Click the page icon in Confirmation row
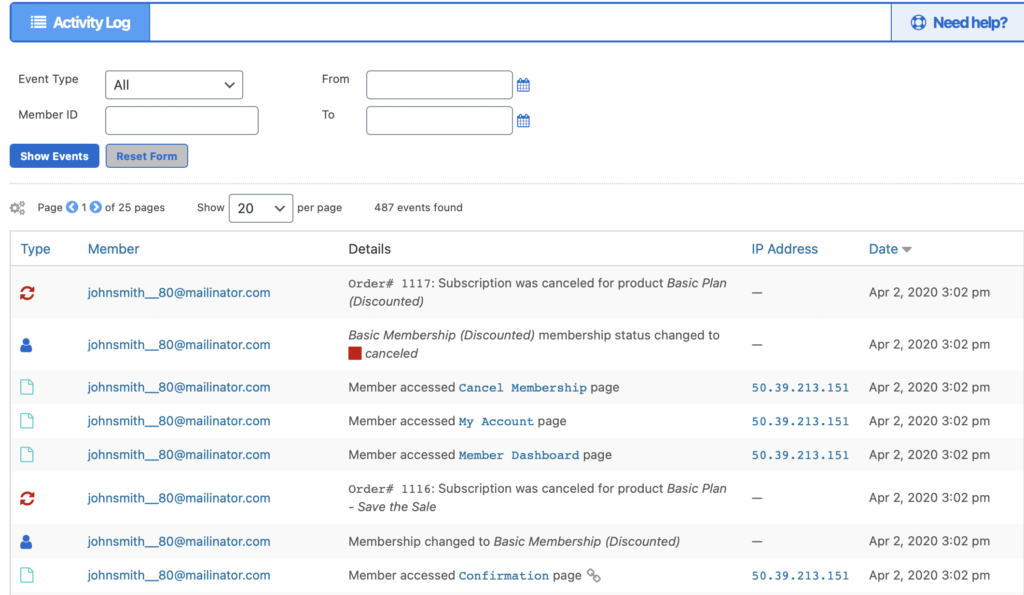This screenshot has width=1024, height=595. 27,575
